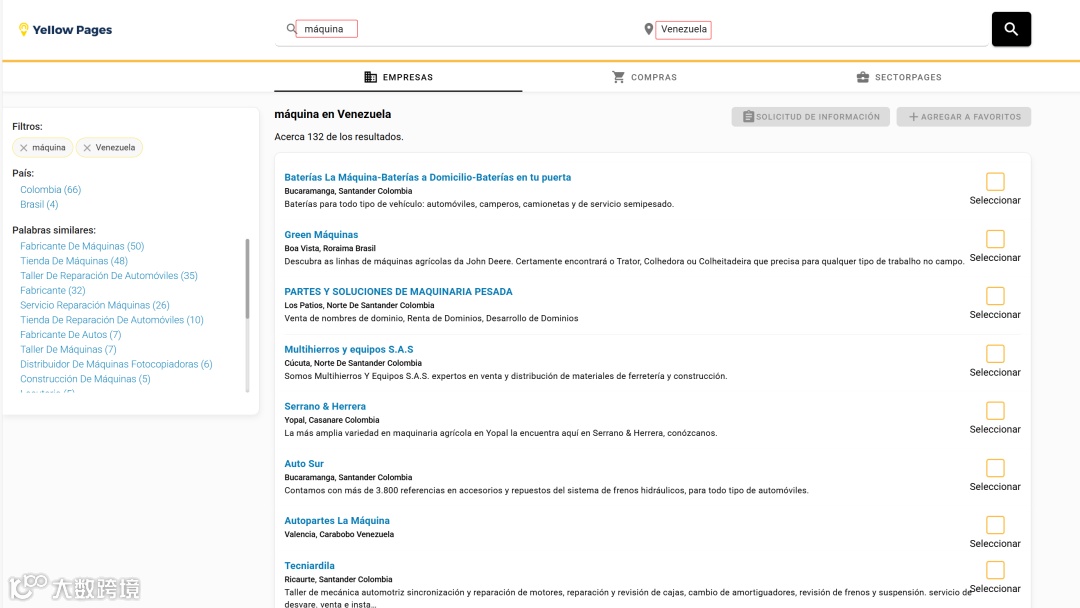1080x608 pixels.
Task: Switch to the EMPRESAS tab
Action: point(398,77)
